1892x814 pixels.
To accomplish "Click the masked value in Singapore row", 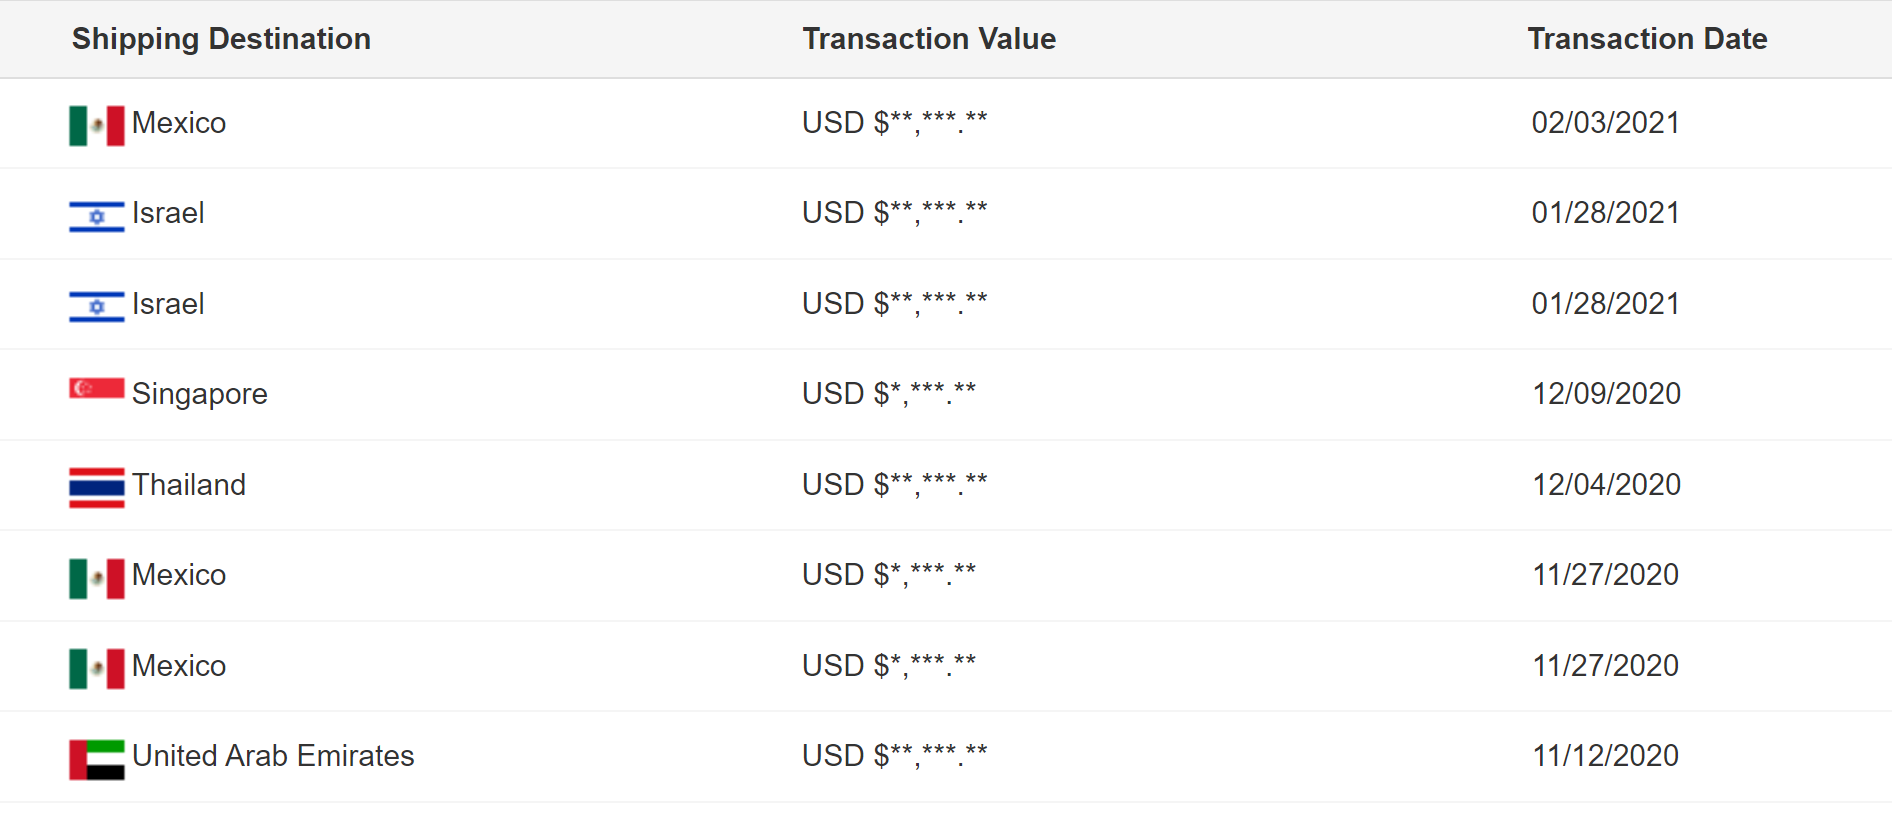I will [x=889, y=393].
